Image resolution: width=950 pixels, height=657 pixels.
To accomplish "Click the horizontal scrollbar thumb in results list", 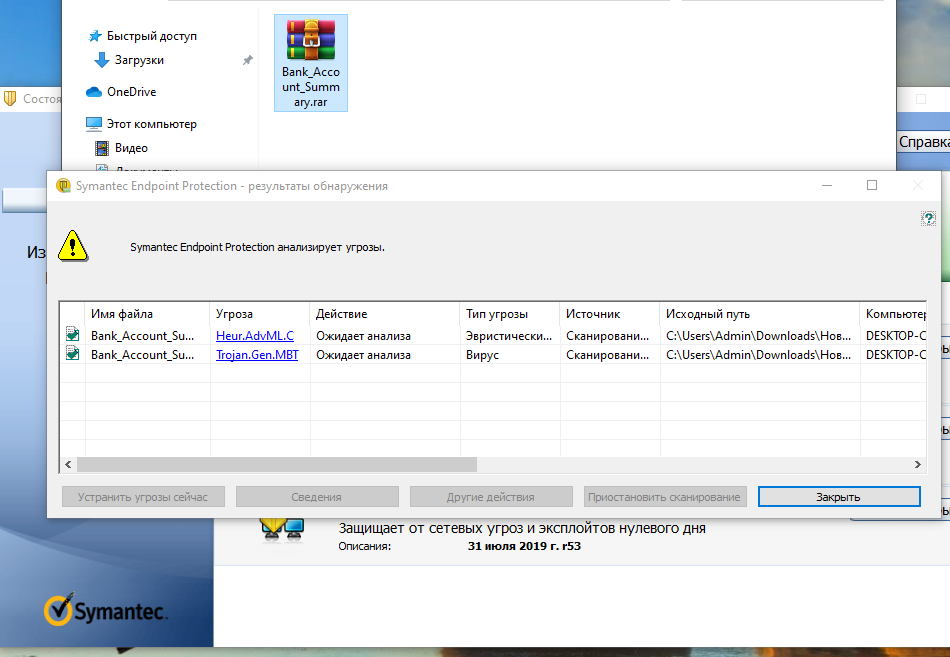I will pos(277,464).
